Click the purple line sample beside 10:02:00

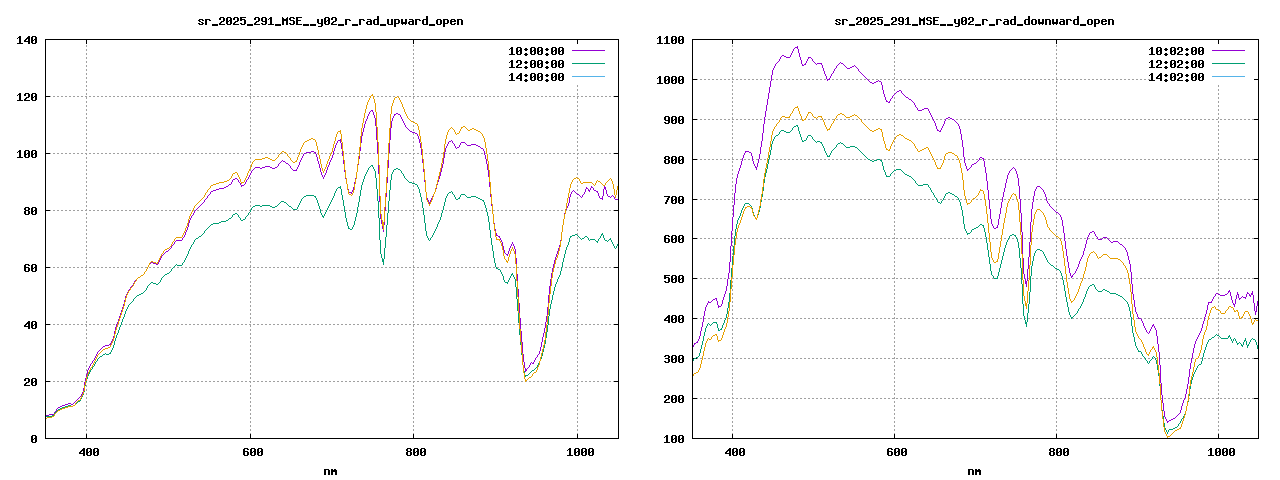[1229, 51]
